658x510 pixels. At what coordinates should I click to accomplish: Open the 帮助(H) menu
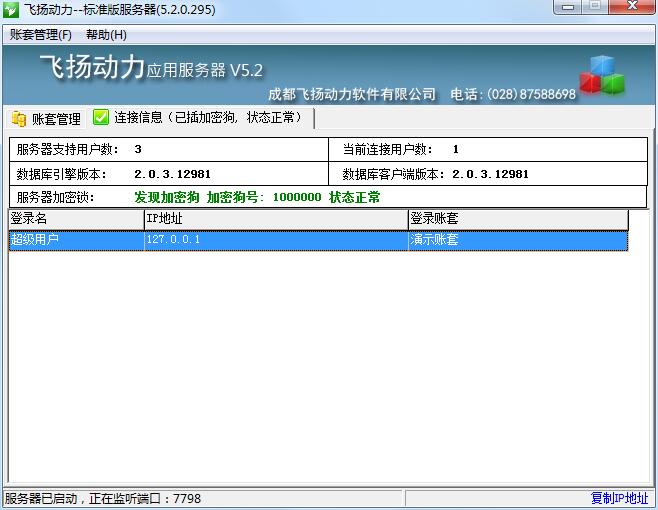106,34
